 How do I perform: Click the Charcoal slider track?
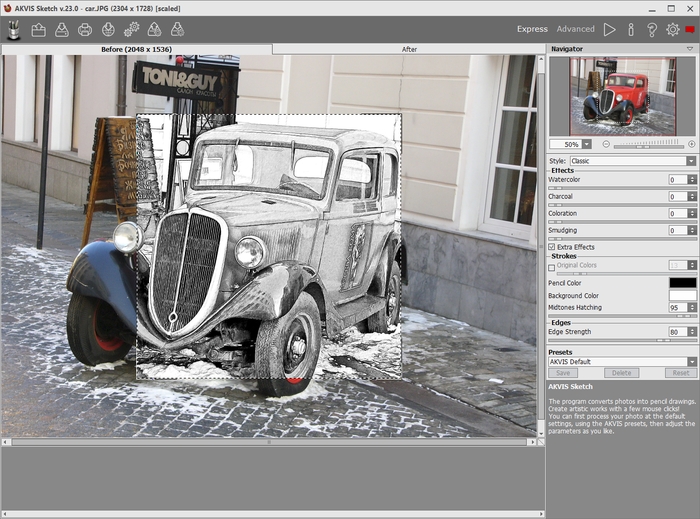[622, 205]
